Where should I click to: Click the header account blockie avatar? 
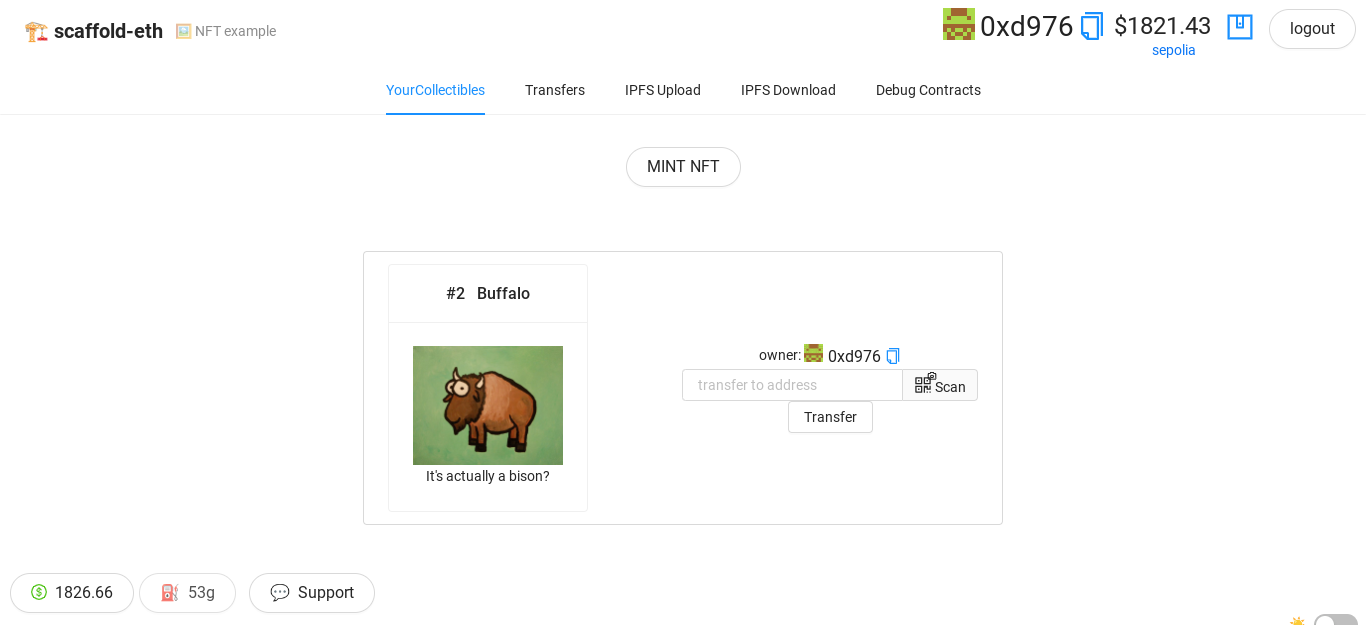coord(958,25)
